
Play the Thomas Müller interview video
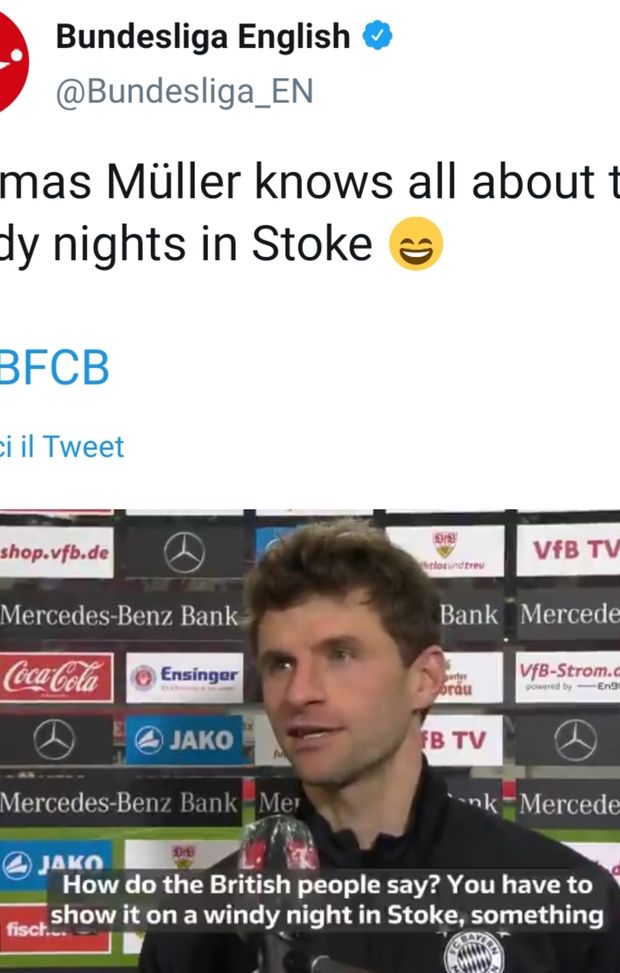(310, 740)
